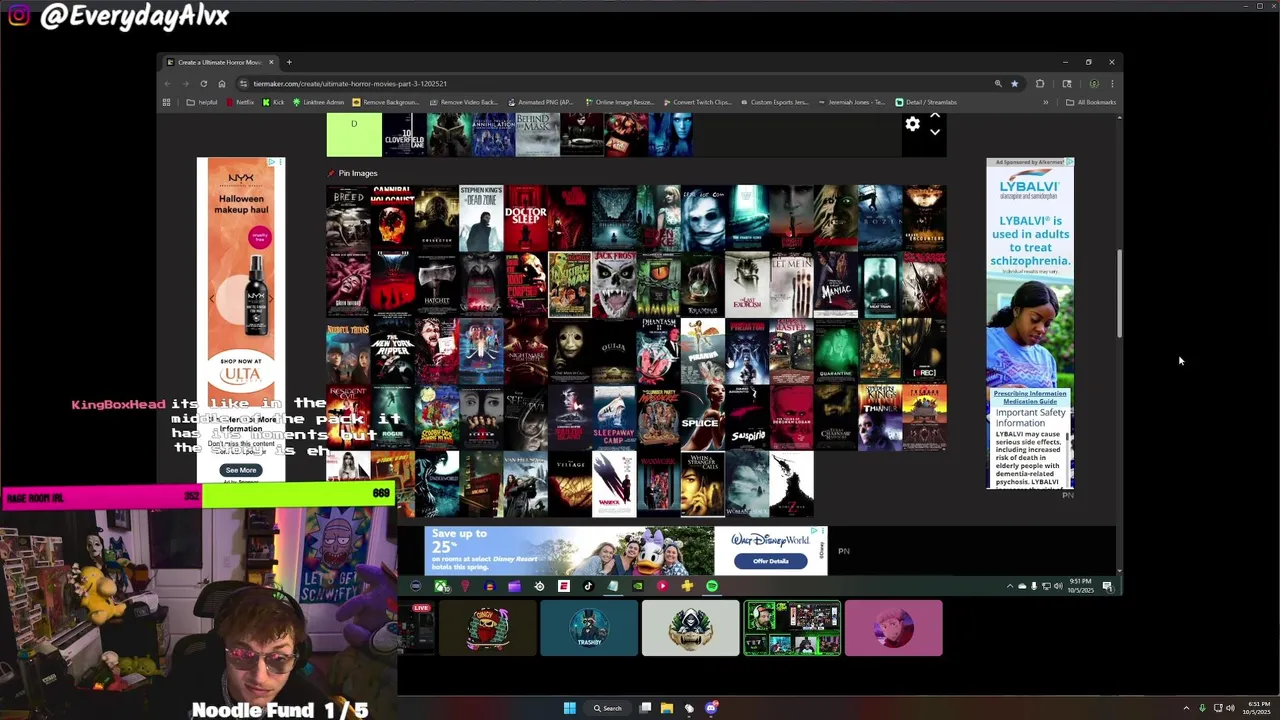This screenshot has height=720, width=1280.
Task: Open Spotify in the inner taskbar
Action: 712,586
